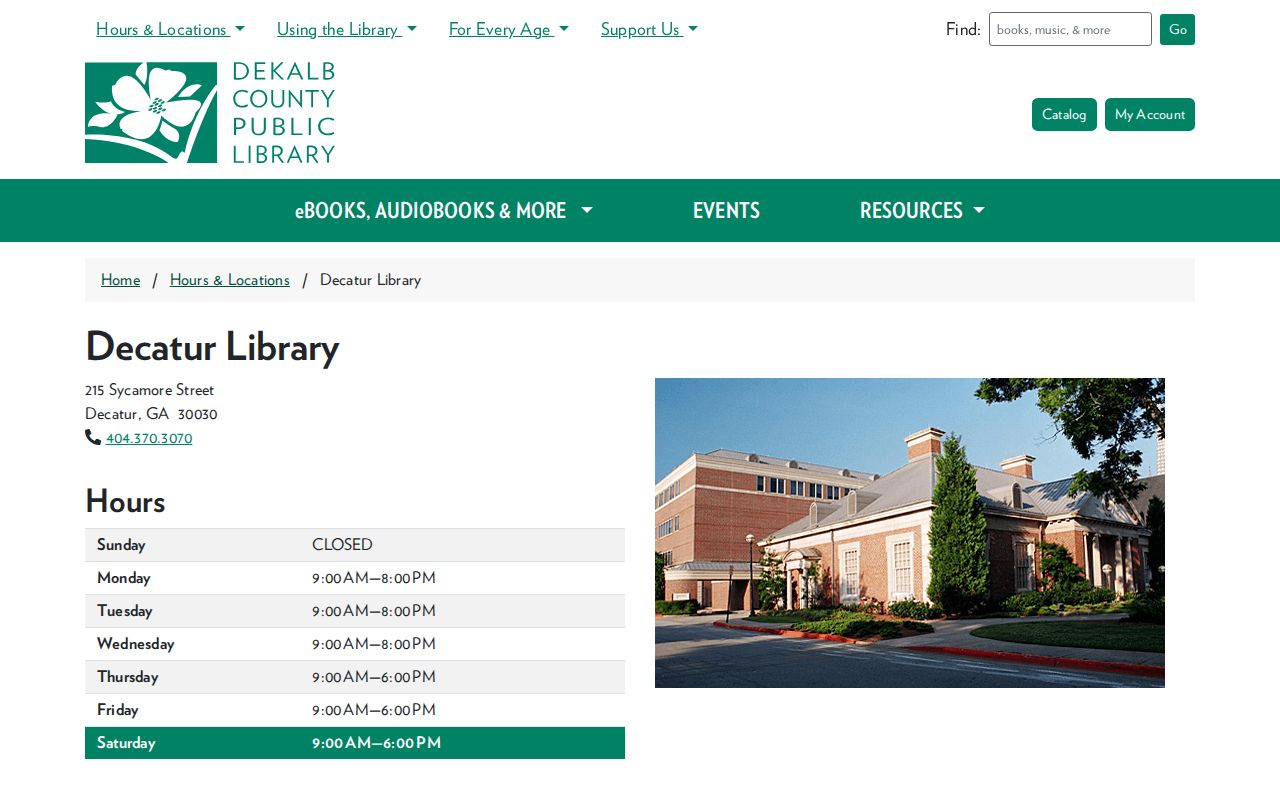Open the Using the Library dropdown

tap(347, 29)
